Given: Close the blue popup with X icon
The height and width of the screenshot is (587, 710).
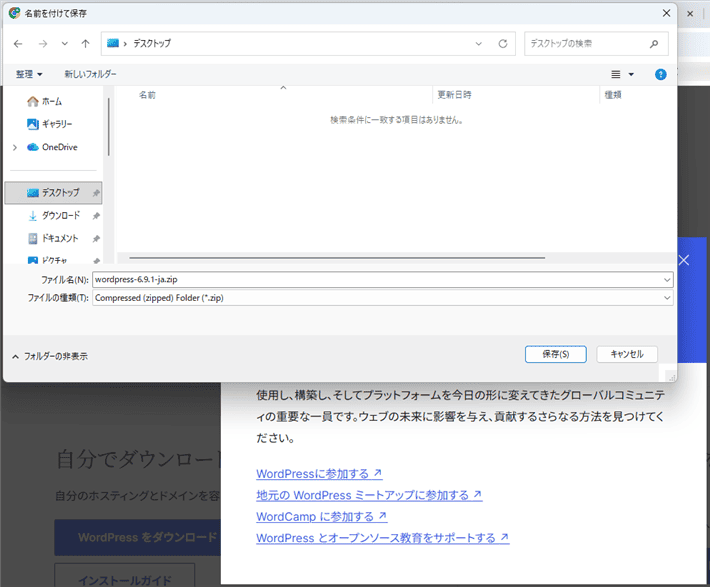Looking at the screenshot, I should pos(684,260).
